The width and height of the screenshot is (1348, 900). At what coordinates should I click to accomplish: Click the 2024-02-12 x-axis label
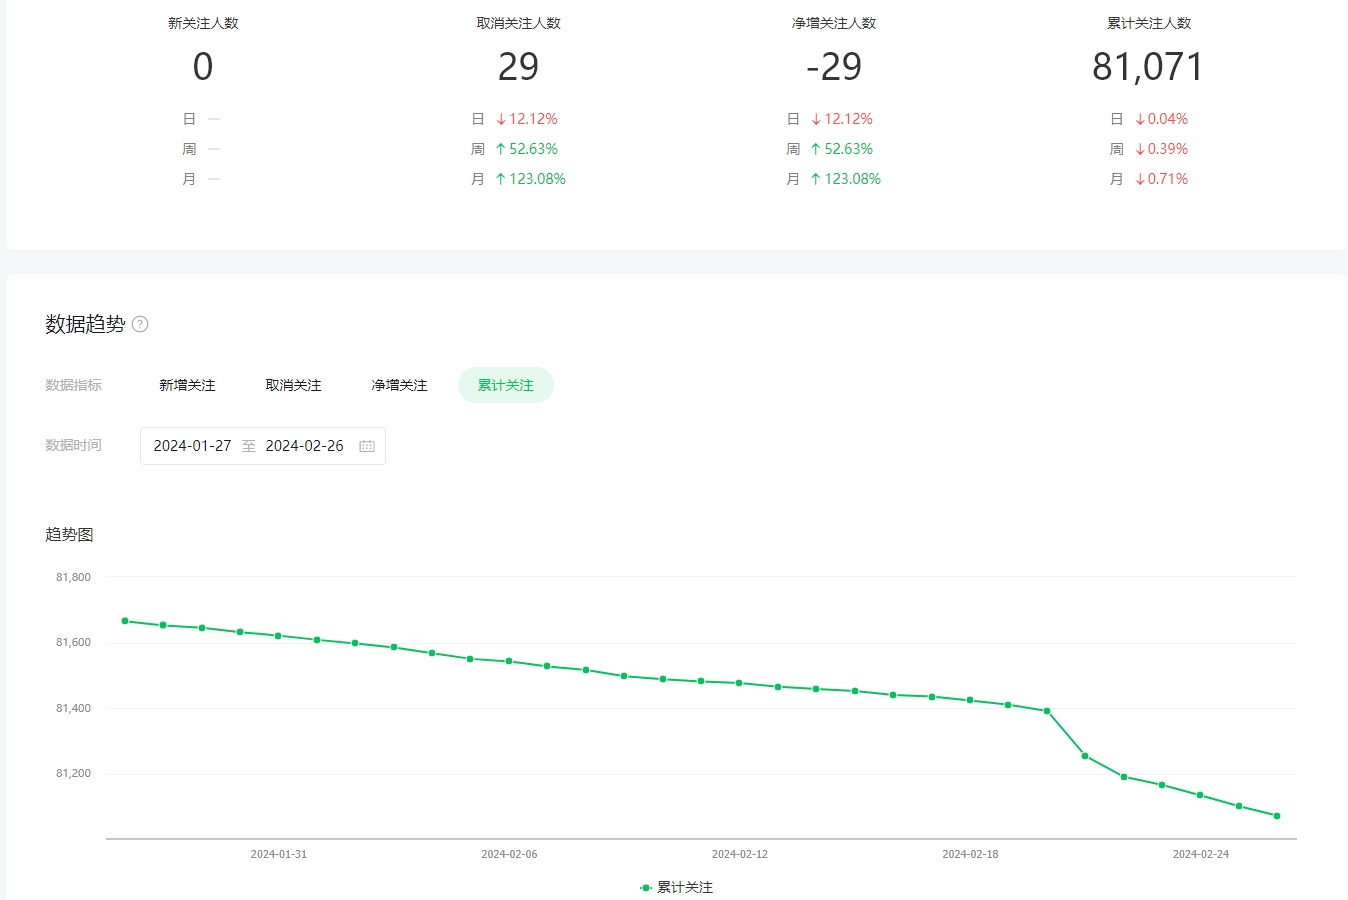point(740,854)
